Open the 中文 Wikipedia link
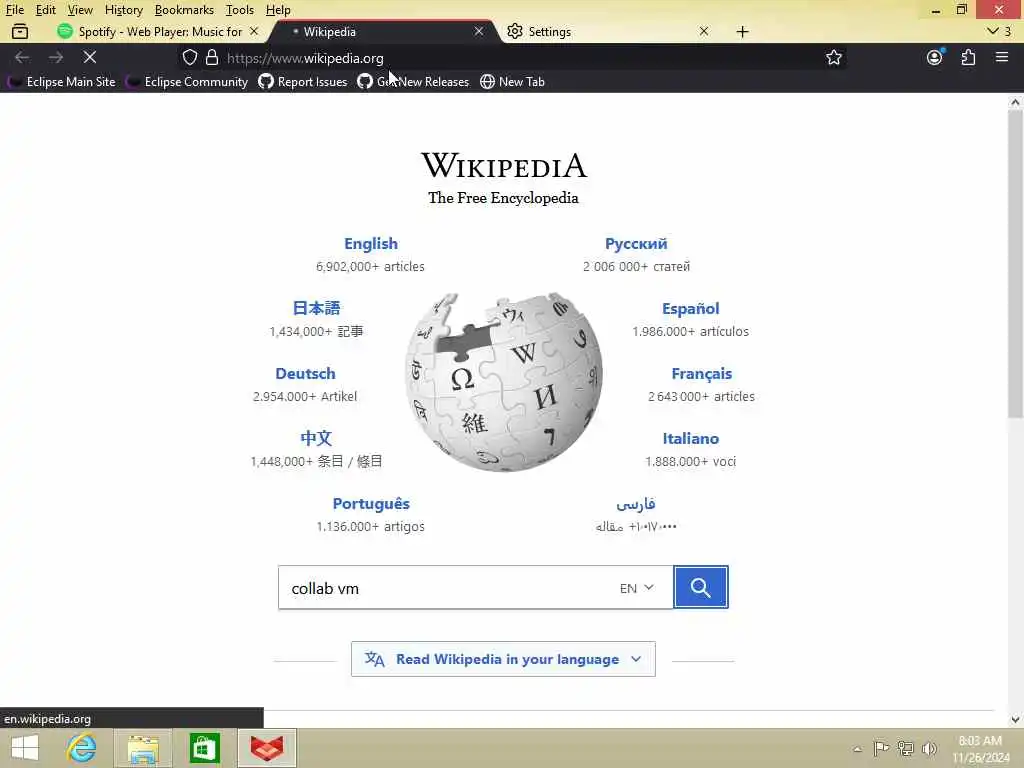 [316, 438]
